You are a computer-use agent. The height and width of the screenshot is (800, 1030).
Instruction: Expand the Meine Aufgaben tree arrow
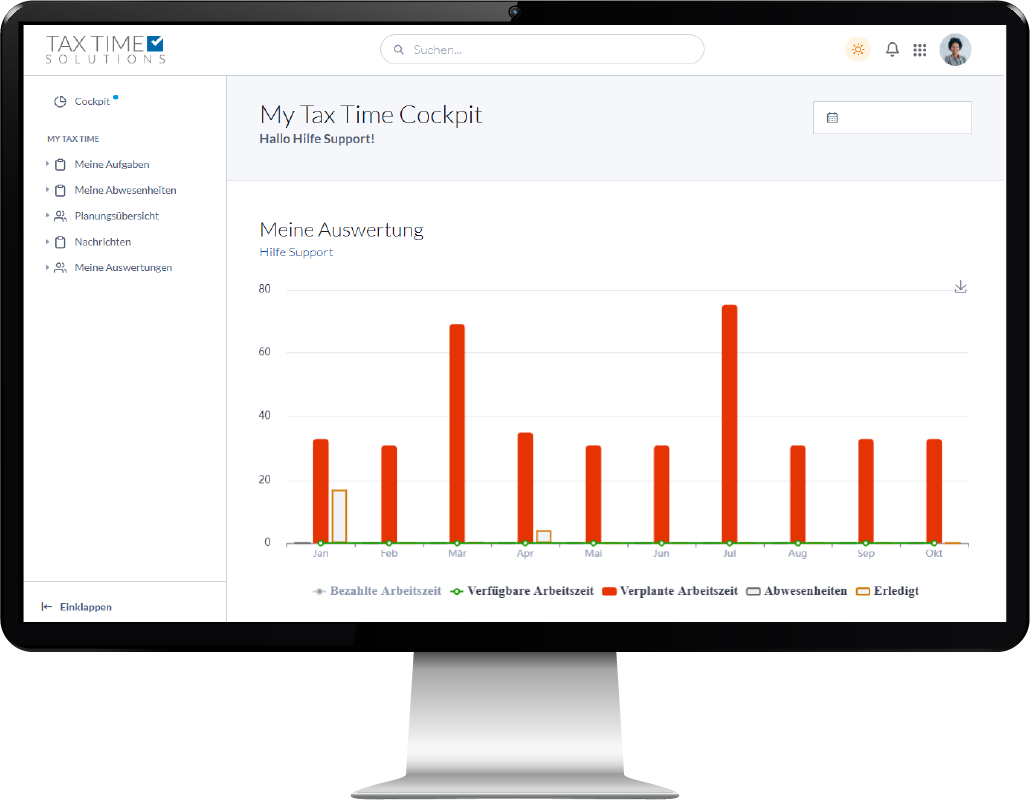coord(47,164)
